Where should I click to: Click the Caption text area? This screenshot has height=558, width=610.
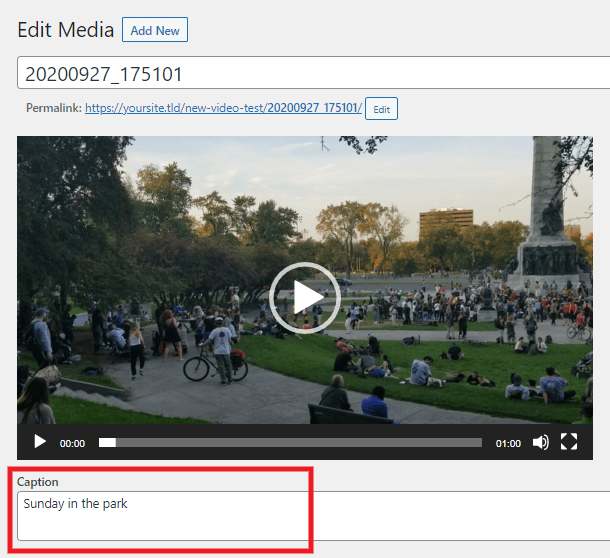tap(314, 516)
